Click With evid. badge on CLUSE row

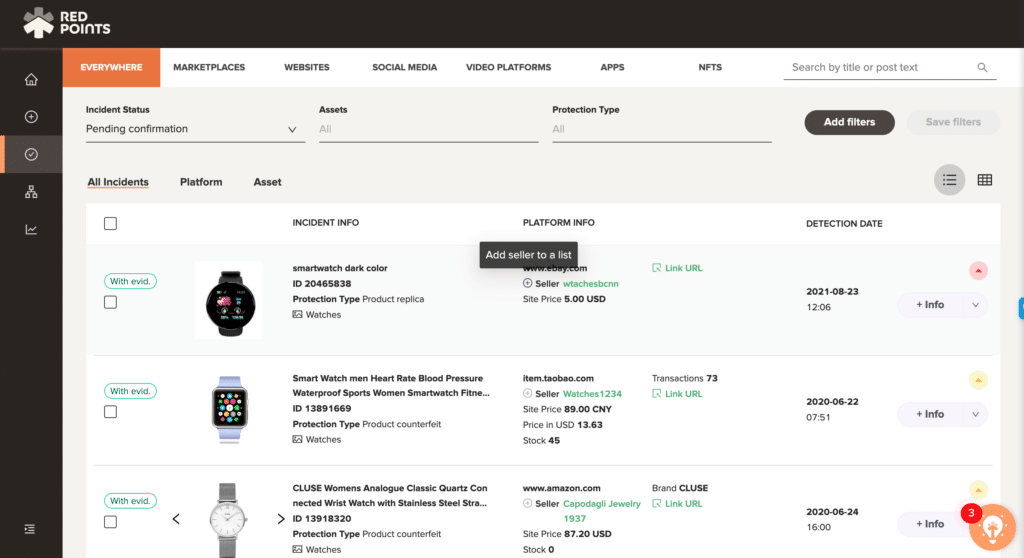point(130,501)
